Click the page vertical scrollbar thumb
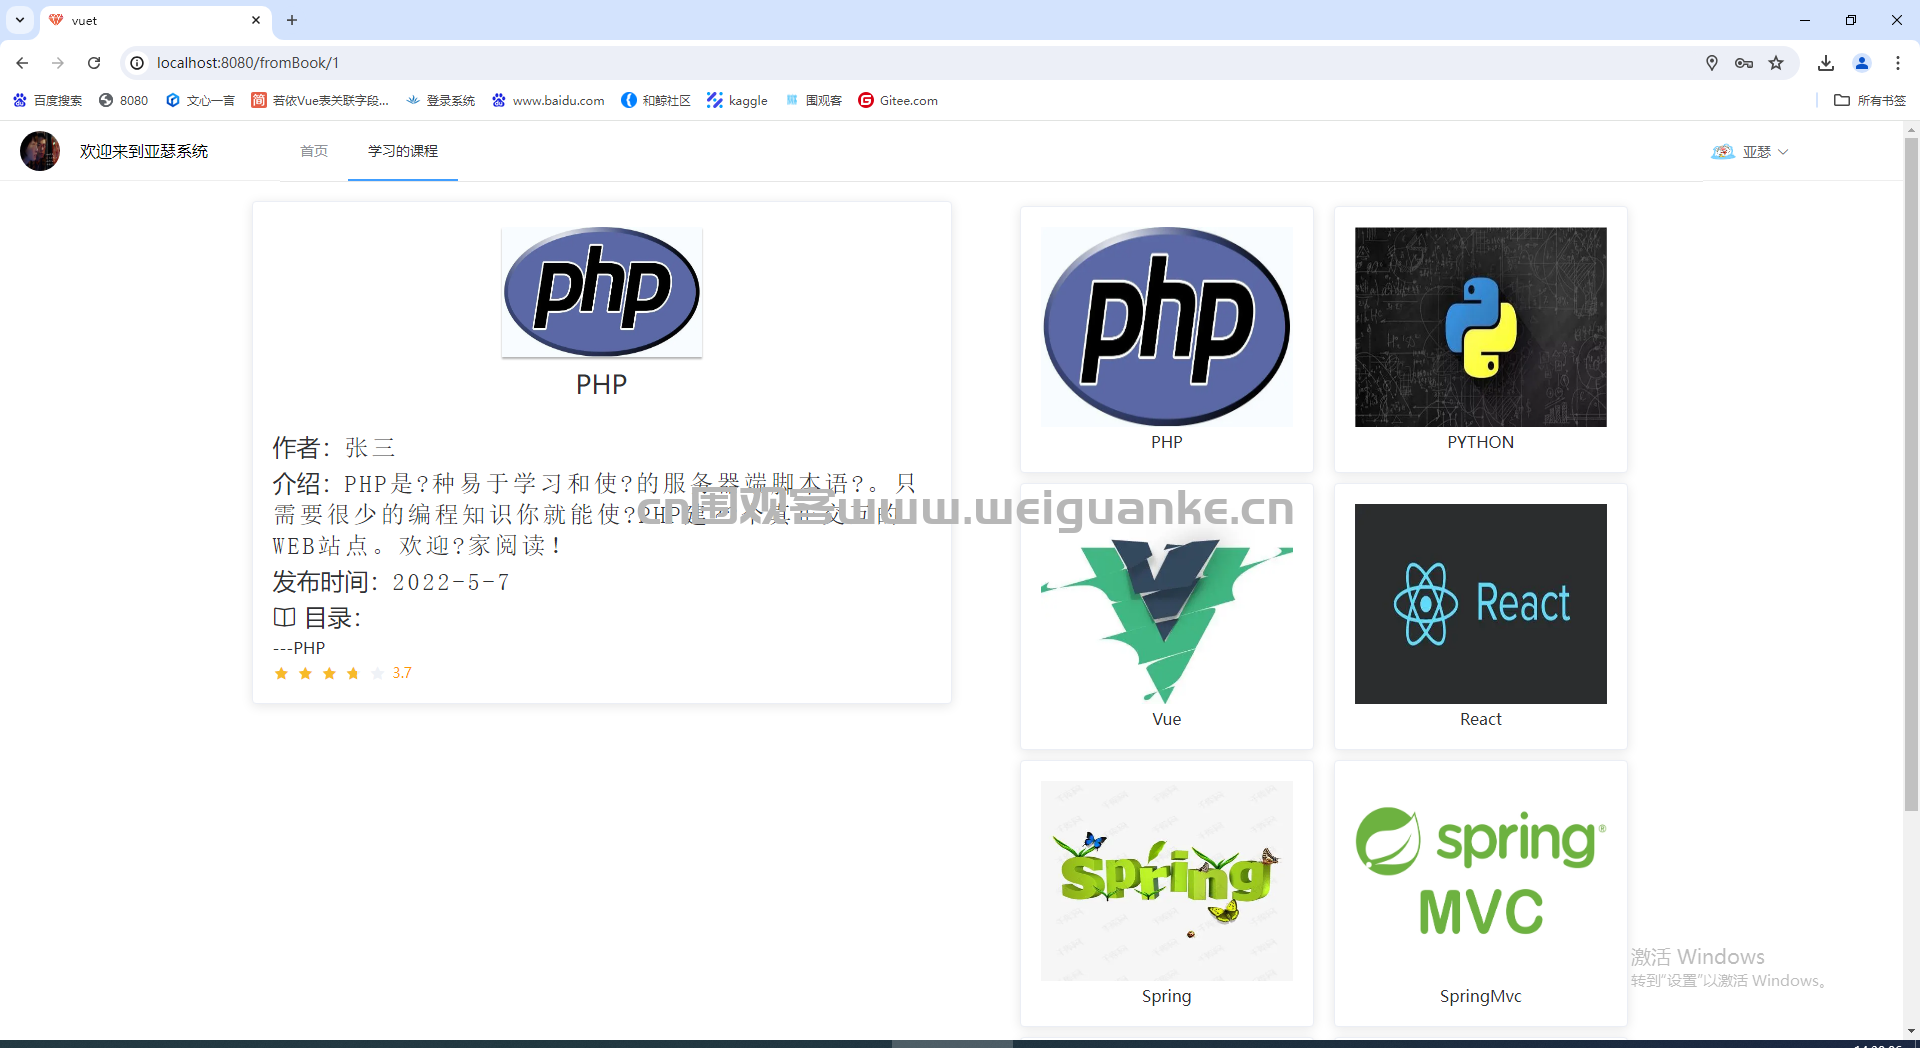Viewport: 1920px width, 1048px height. 1911,474
